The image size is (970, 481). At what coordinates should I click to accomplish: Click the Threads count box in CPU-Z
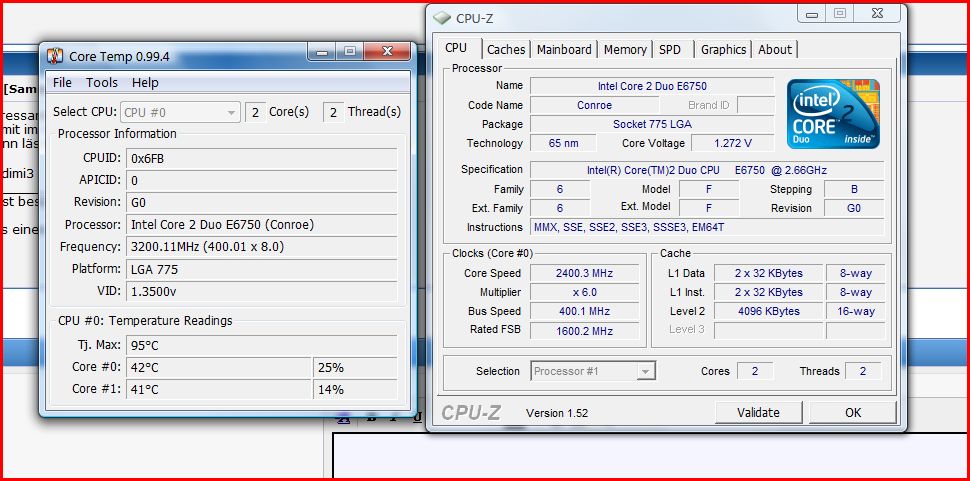tap(862, 371)
